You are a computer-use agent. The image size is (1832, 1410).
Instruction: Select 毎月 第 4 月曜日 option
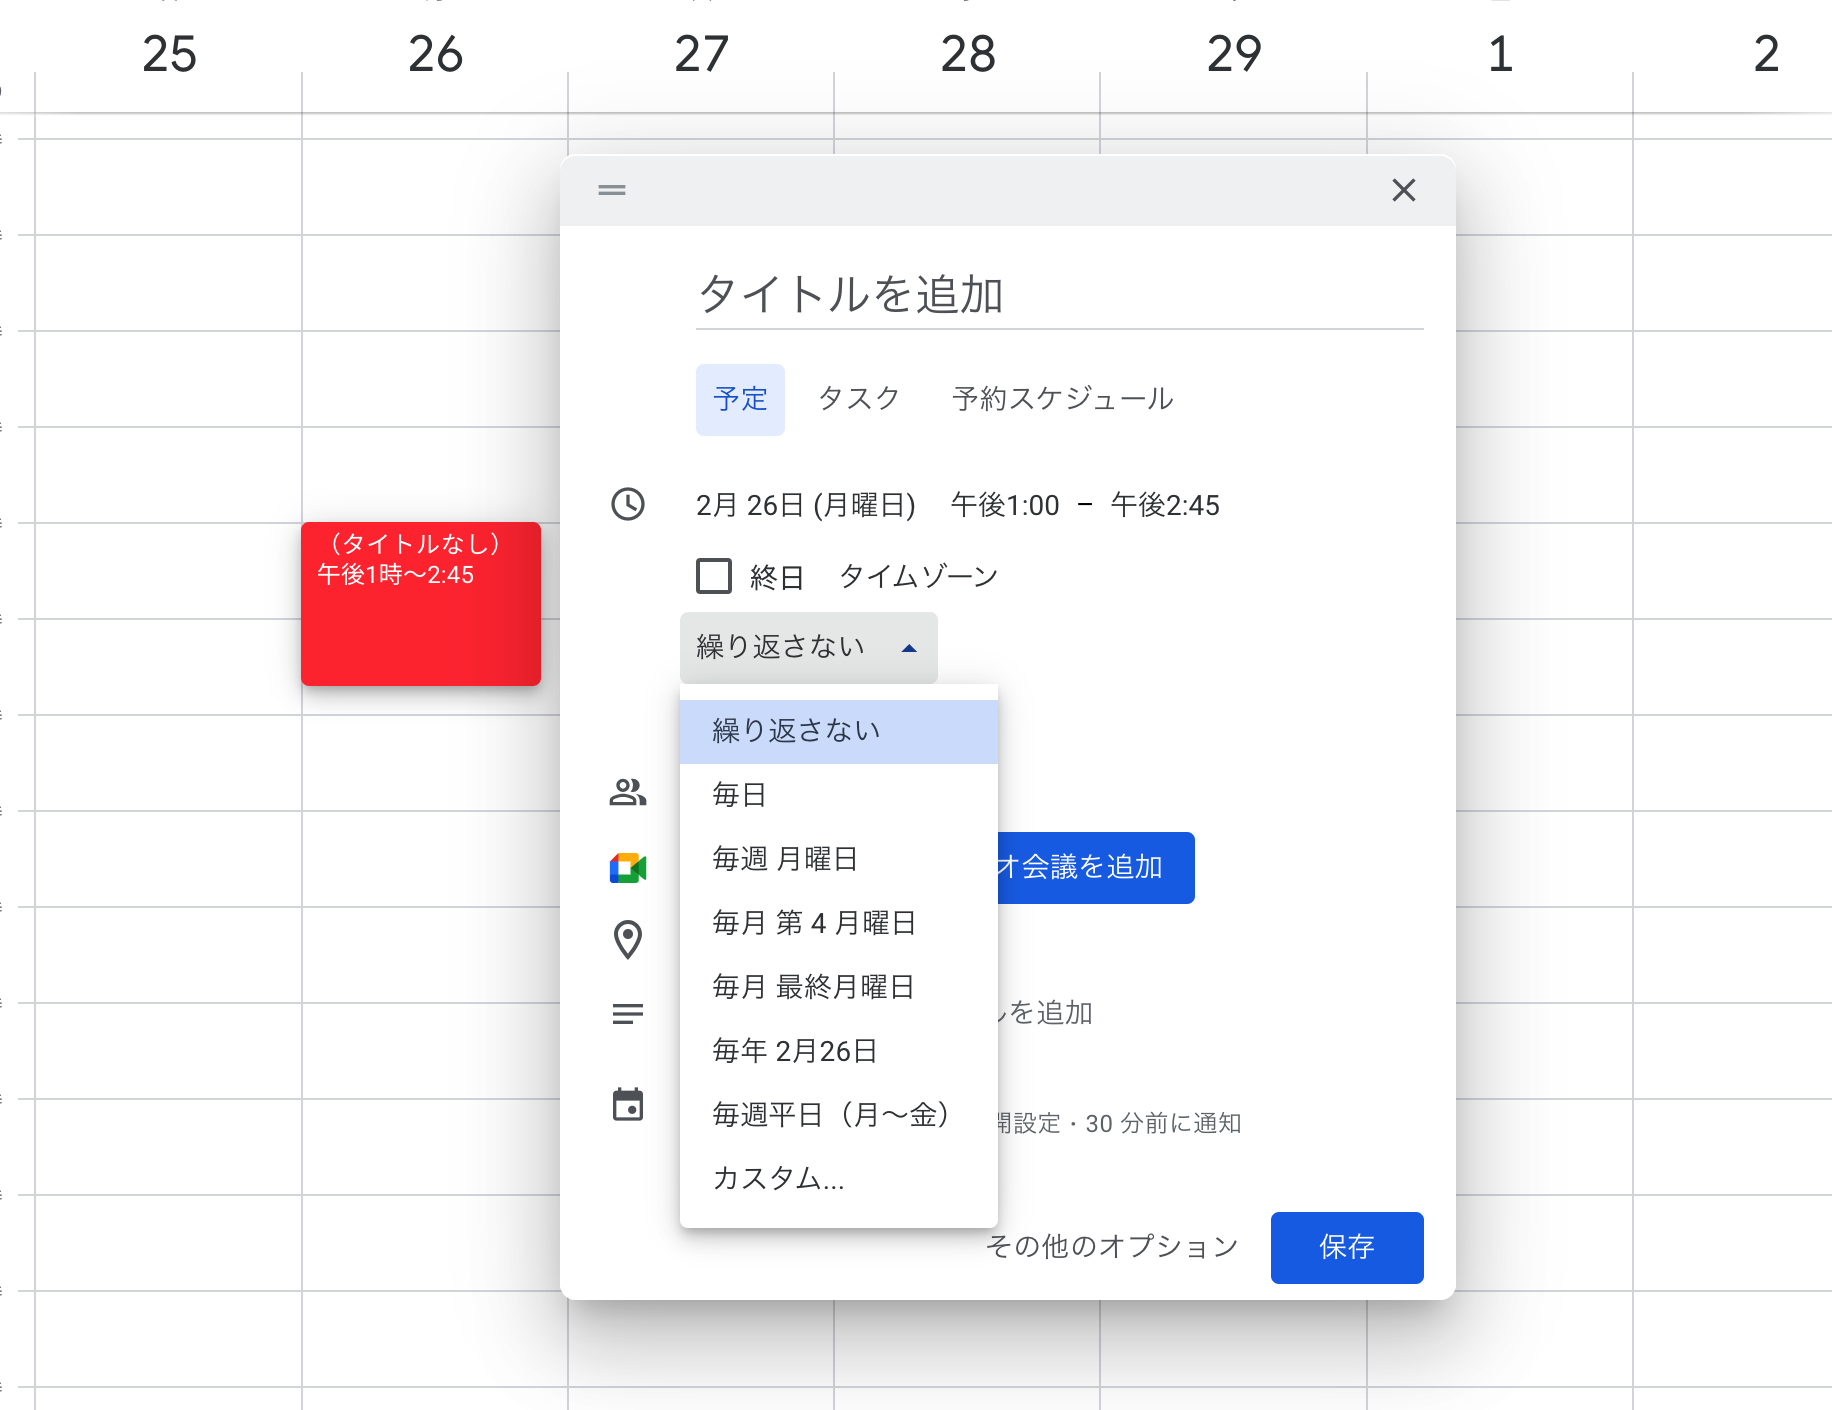click(x=839, y=924)
